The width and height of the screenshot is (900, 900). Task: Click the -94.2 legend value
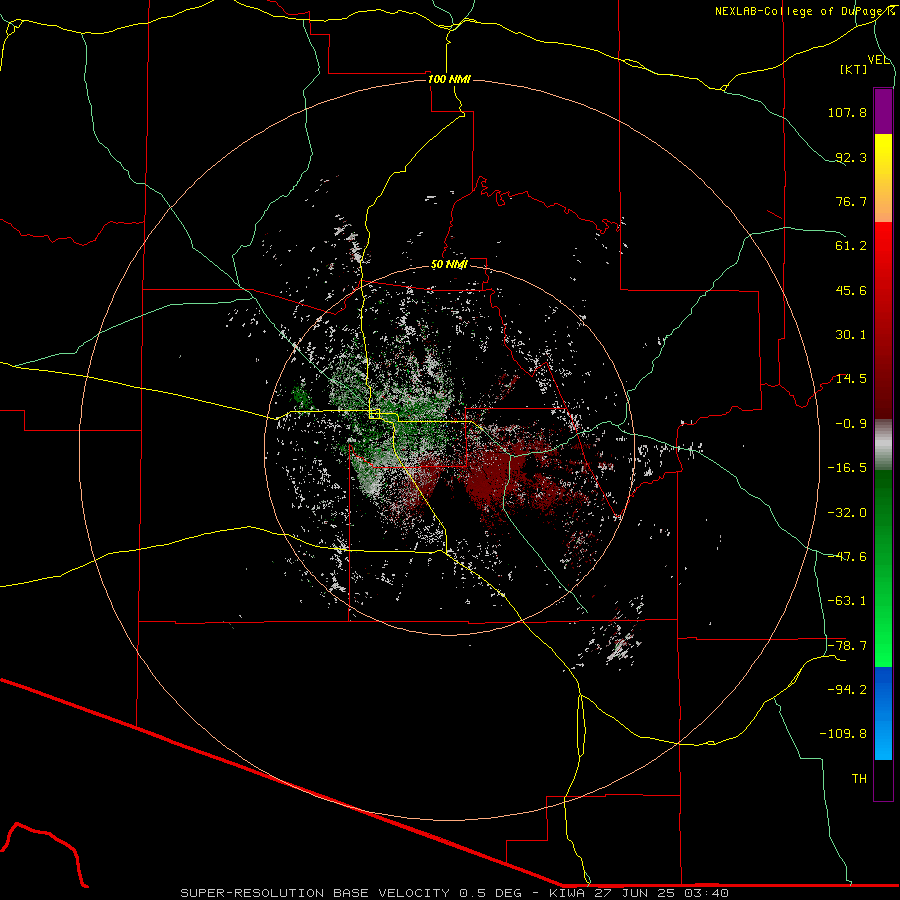point(847,689)
